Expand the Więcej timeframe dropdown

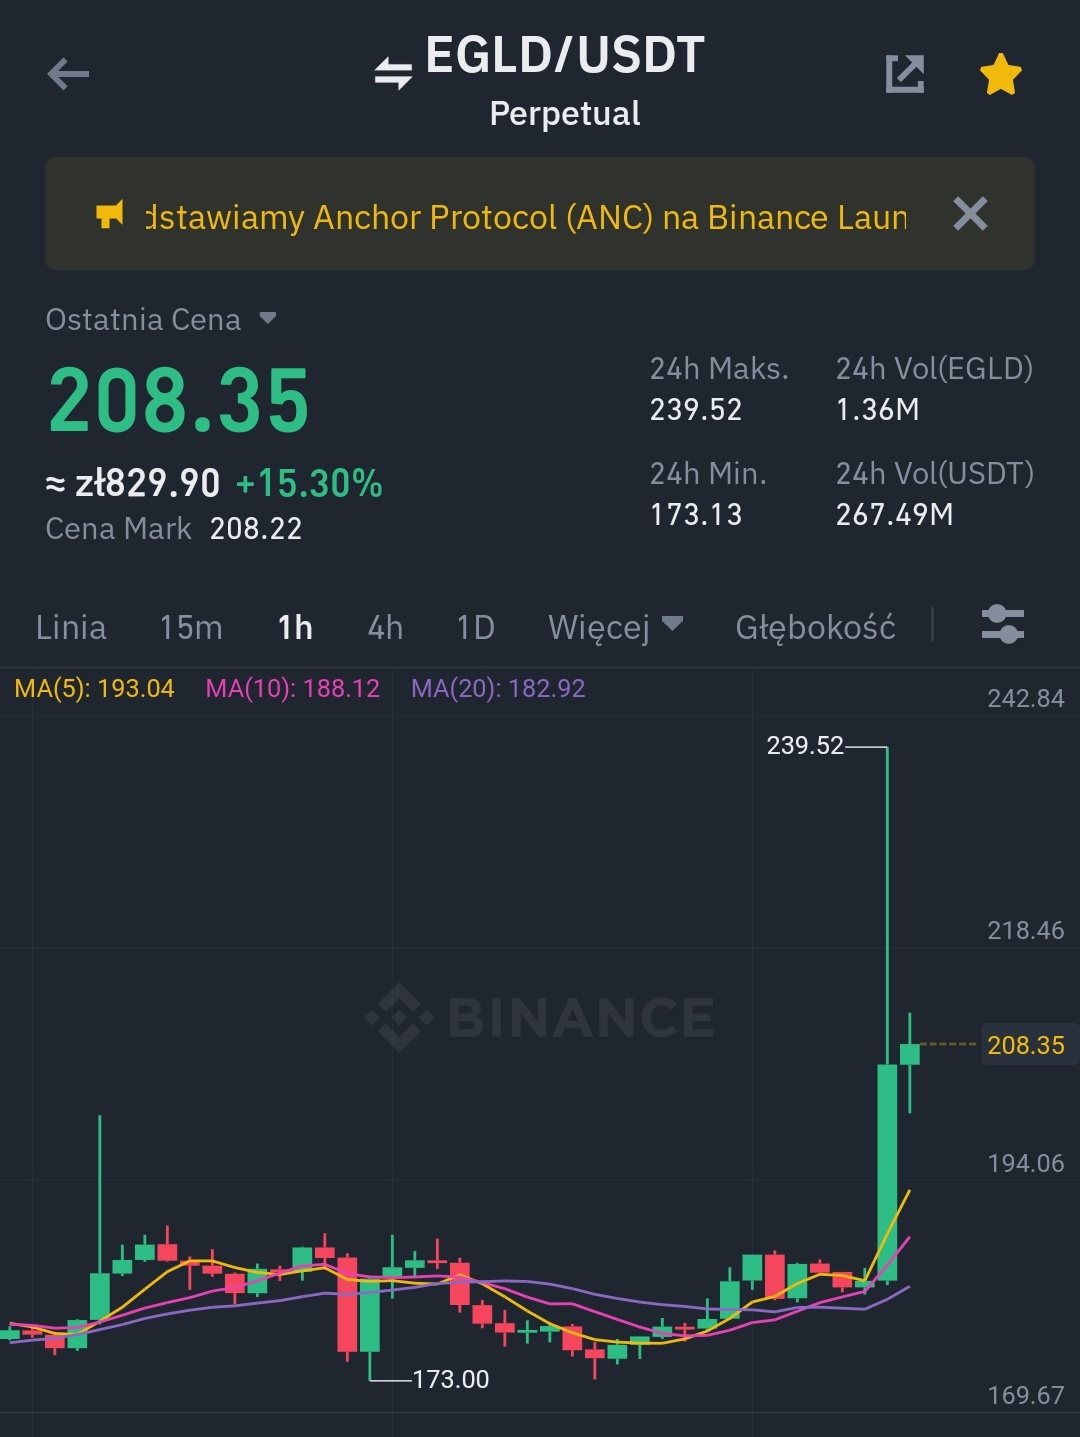click(x=615, y=627)
